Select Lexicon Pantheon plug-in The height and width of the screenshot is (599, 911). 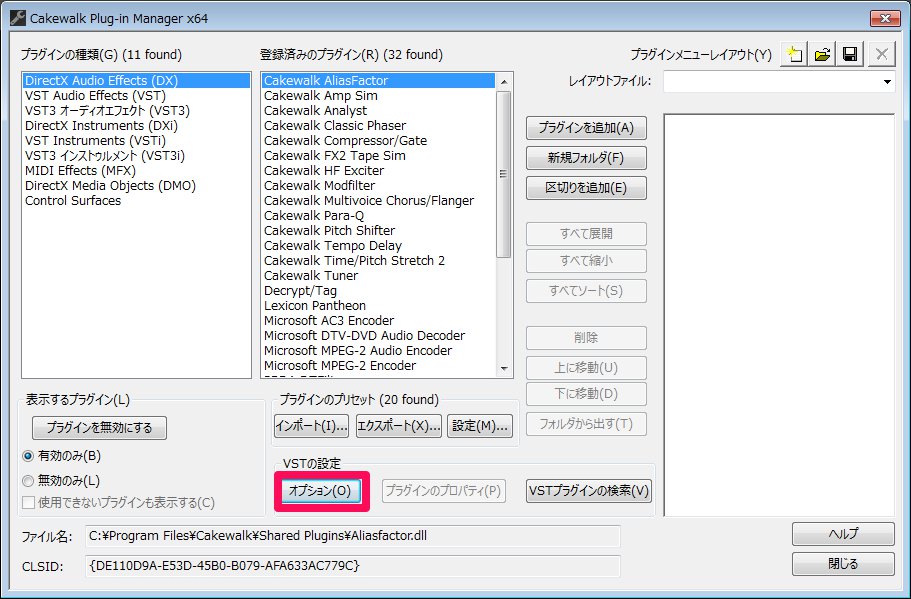point(379,306)
